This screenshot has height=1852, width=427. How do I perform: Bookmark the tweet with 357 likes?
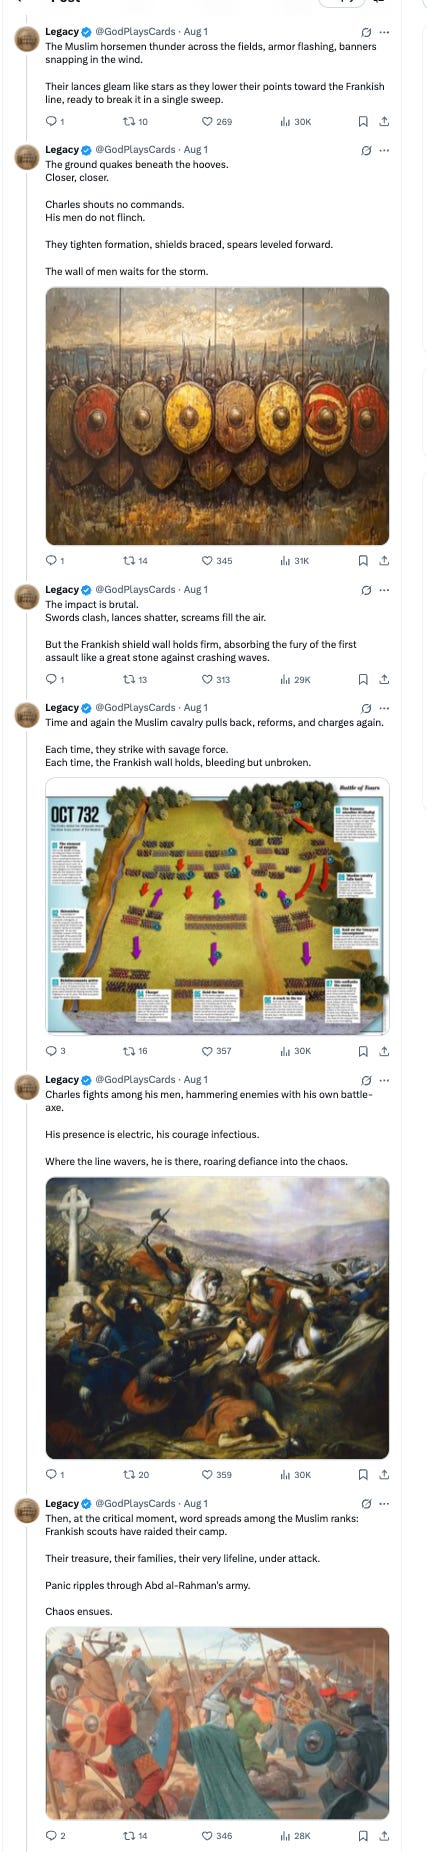(x=363, y=1051)
